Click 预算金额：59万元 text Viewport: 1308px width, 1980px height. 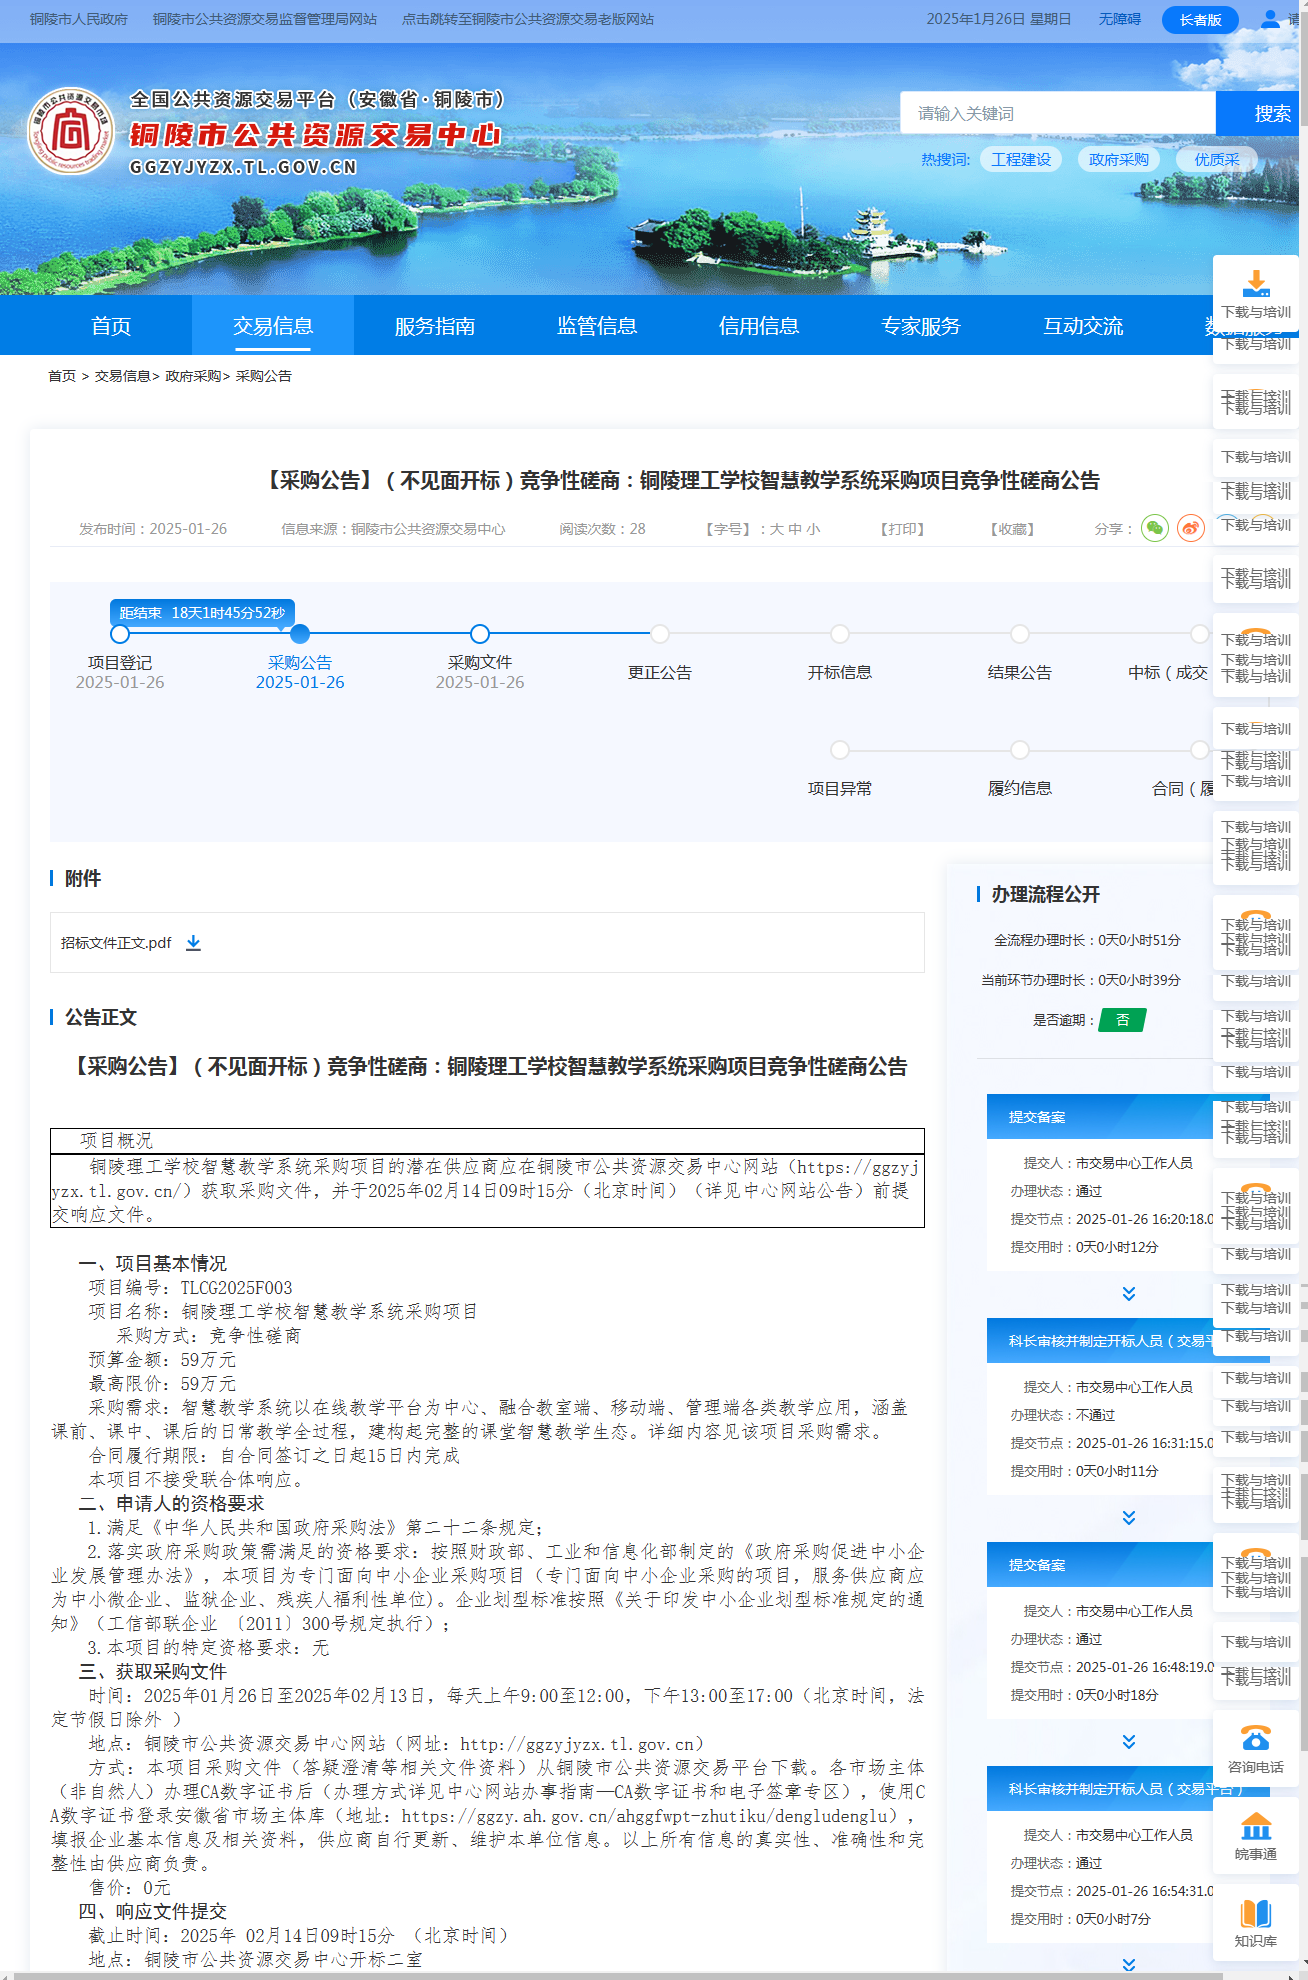[162, 1360]
